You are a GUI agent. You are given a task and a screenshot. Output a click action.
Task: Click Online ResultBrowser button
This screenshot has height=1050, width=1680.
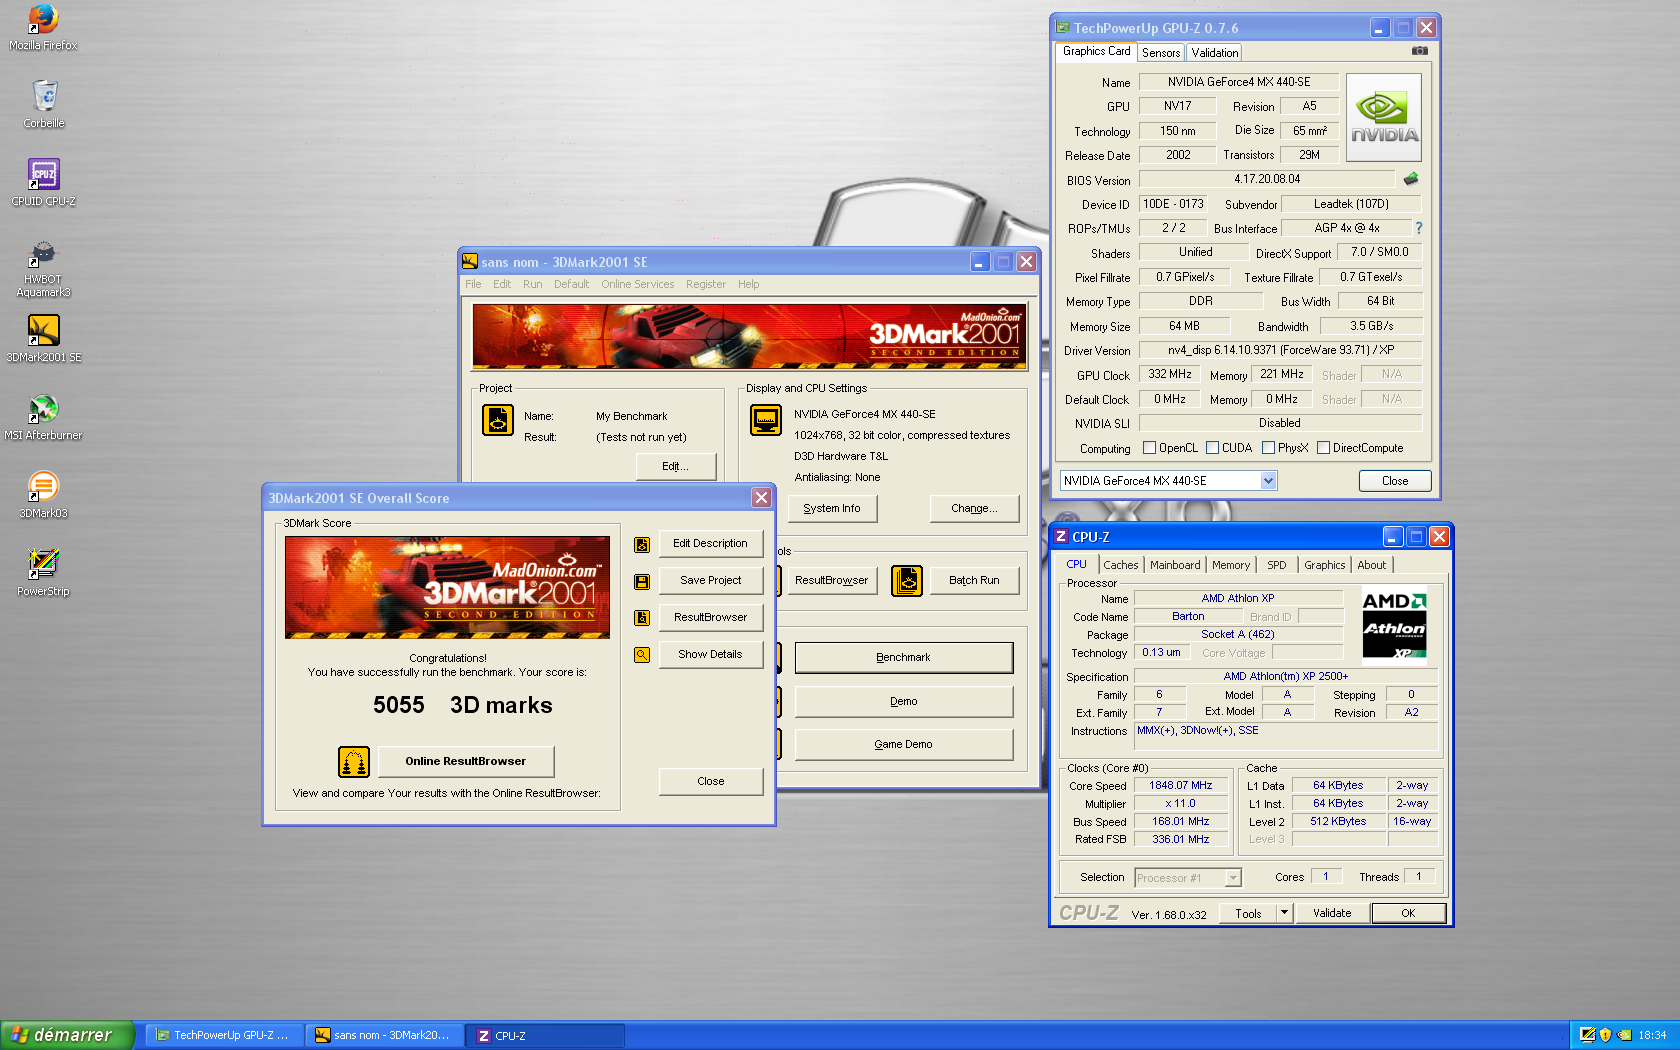pyautogui.click(x=465, y=762)
